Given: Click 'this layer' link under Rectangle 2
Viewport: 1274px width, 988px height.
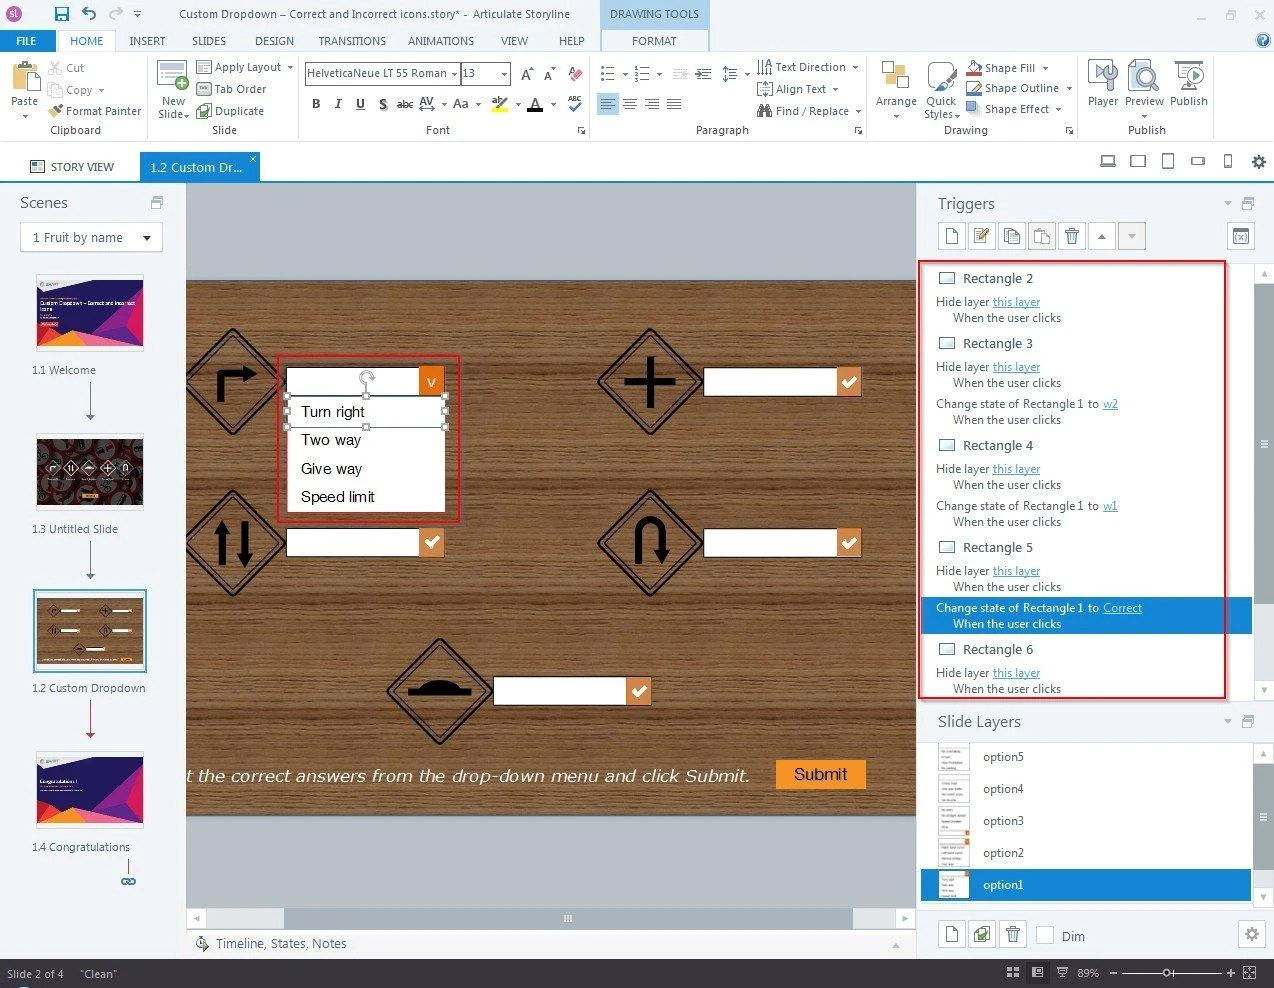Looking at the screenshot, I should click(1016, 302).
